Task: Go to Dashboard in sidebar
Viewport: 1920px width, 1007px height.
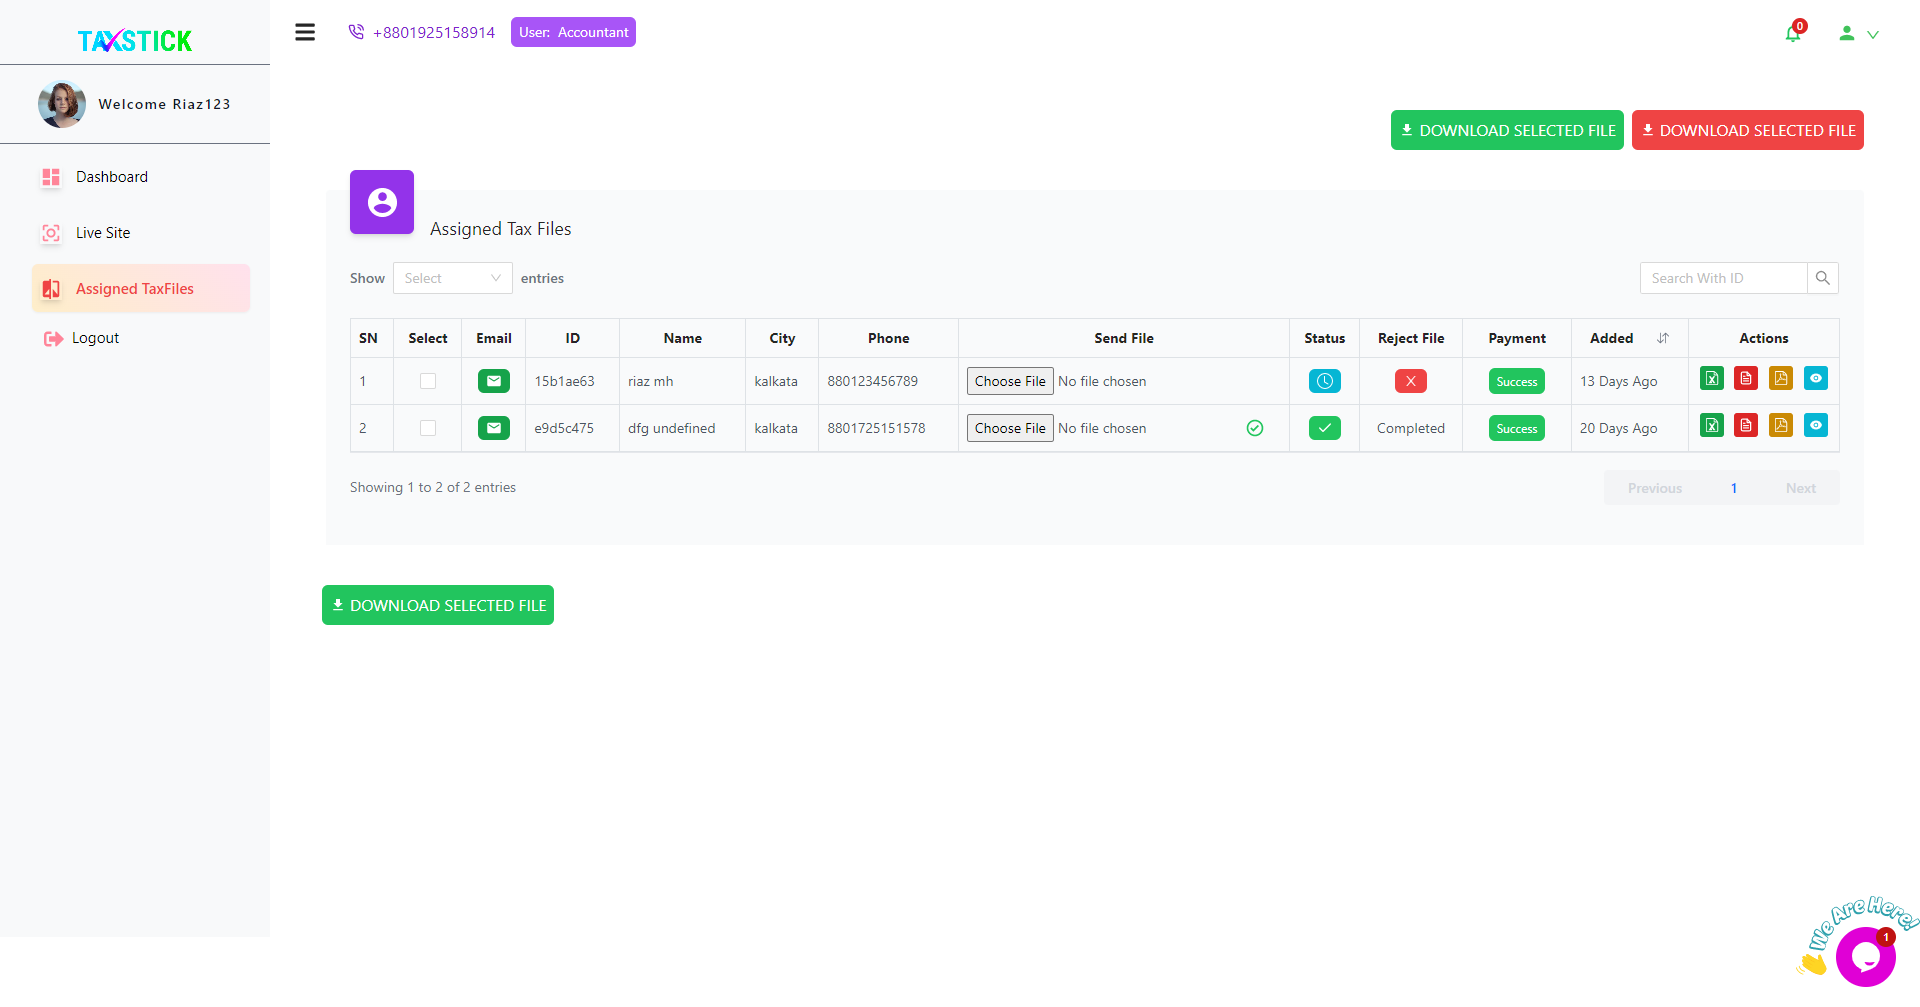Action: pyautogui.click(x=112, y=177)
